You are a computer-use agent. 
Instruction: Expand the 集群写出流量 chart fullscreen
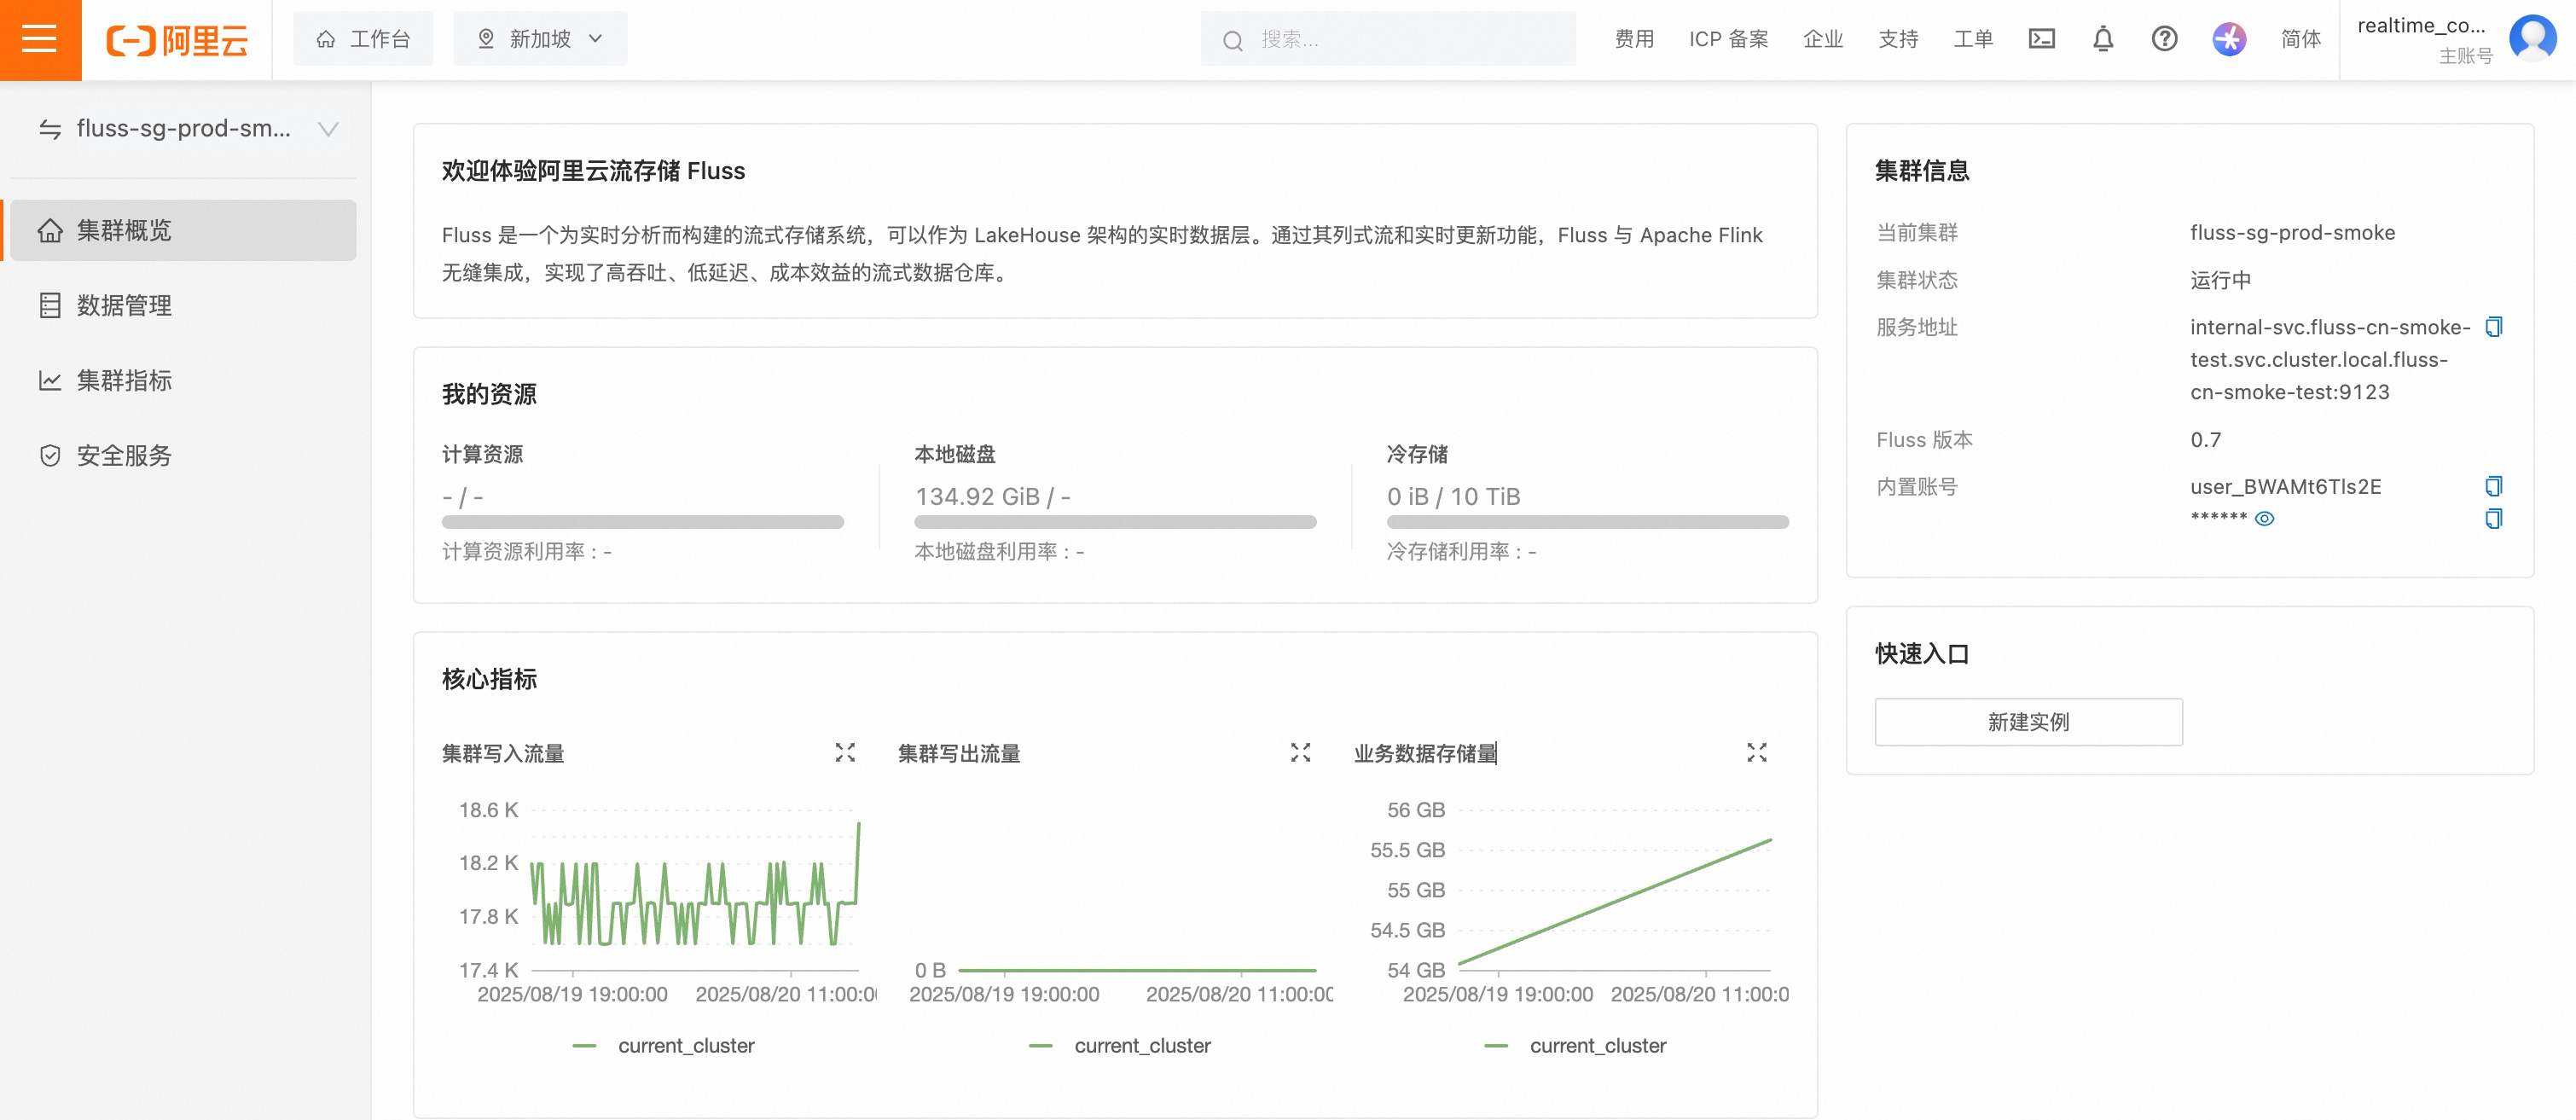pyautogui.click(x=1300, y=752)
